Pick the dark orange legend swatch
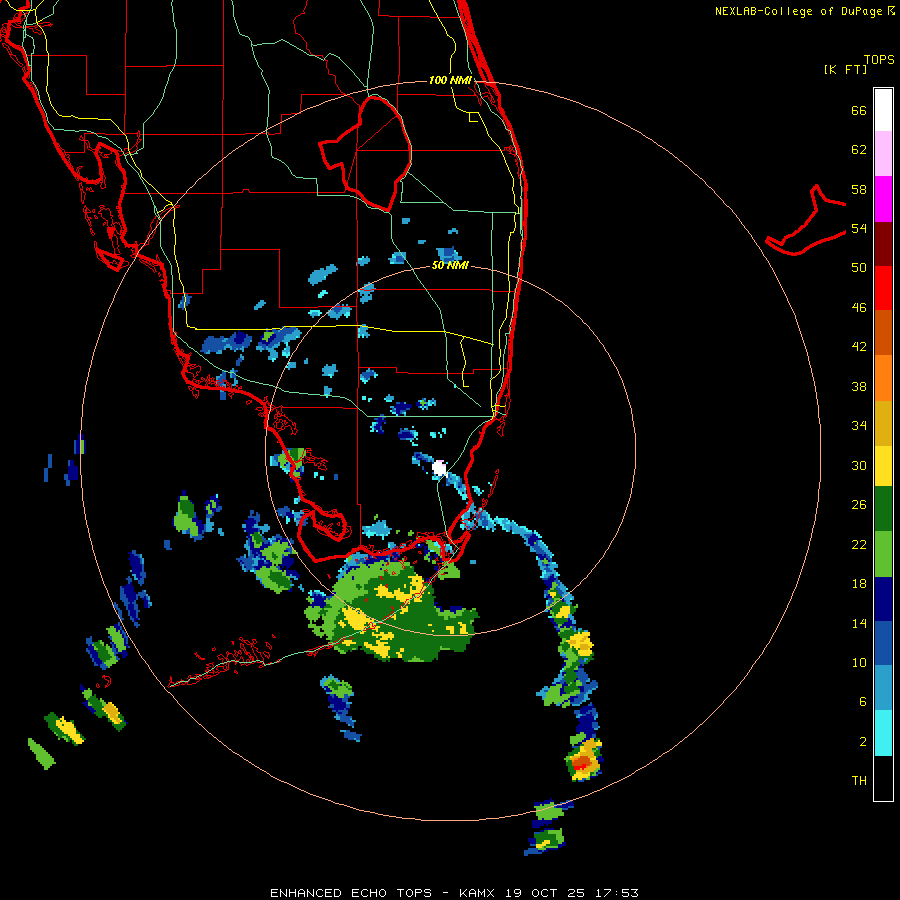Screen dimensions: 900x900 (x=883, y=332)
